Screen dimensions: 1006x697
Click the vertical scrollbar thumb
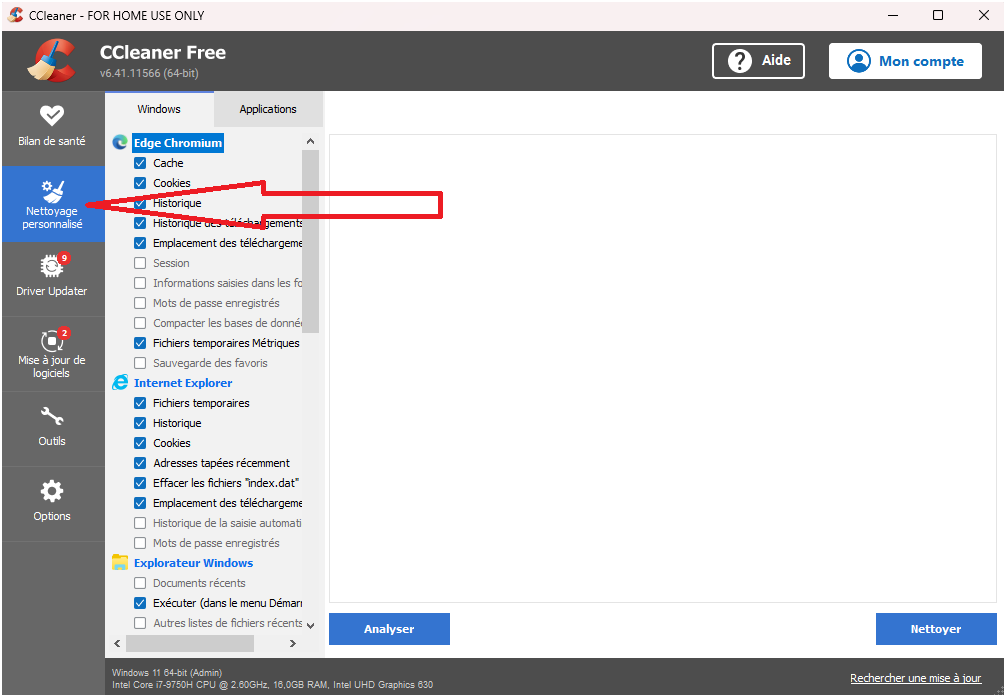point(311,241)
